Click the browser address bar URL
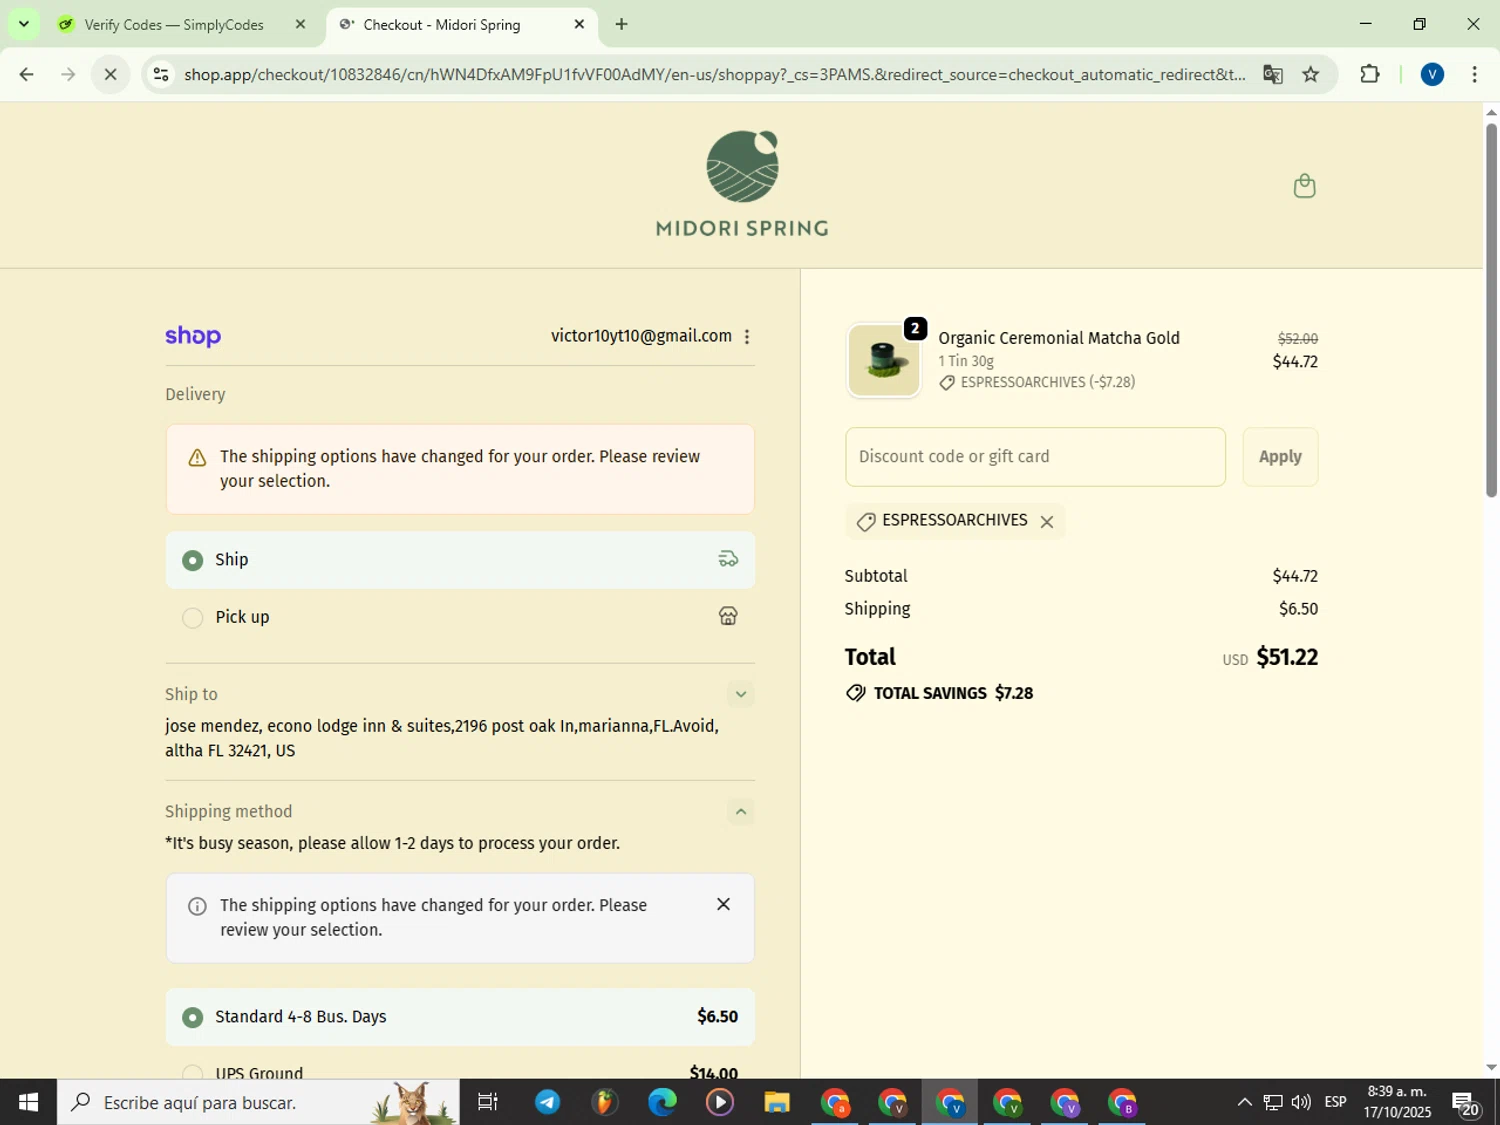 tap(714, 74)
